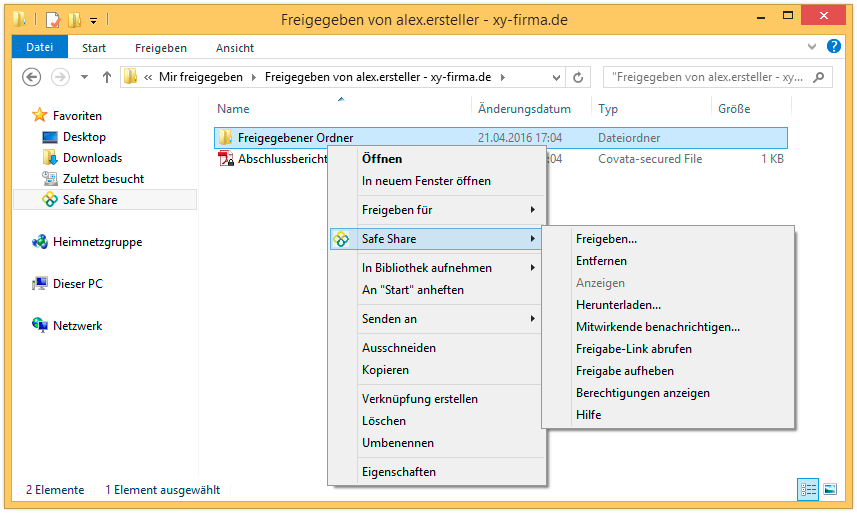The width and height of the screenshot is (857, 513).
Task: Choose Öffnen in context menu
Action: tap(381, 158)
